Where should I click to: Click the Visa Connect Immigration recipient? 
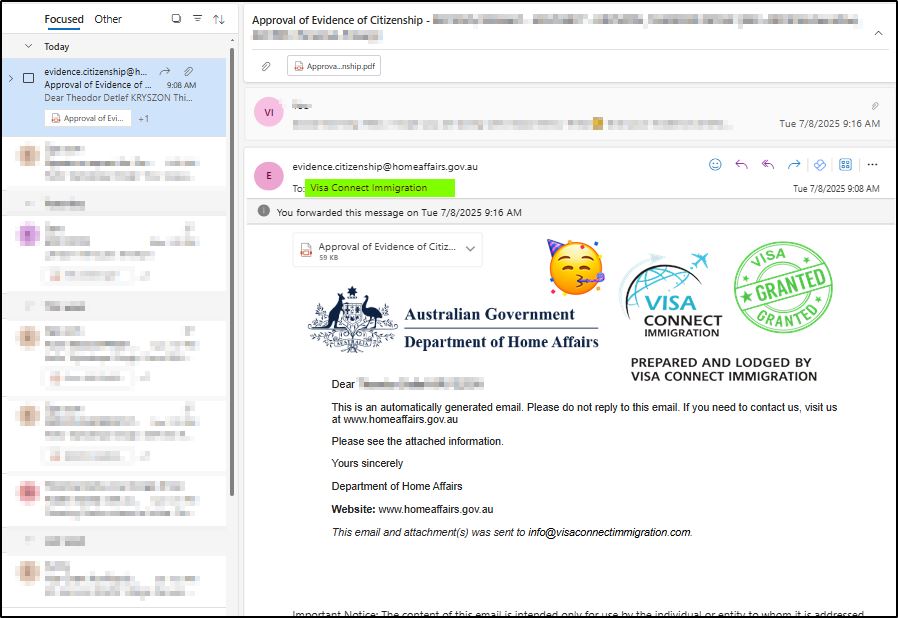[x=380, y=188]
